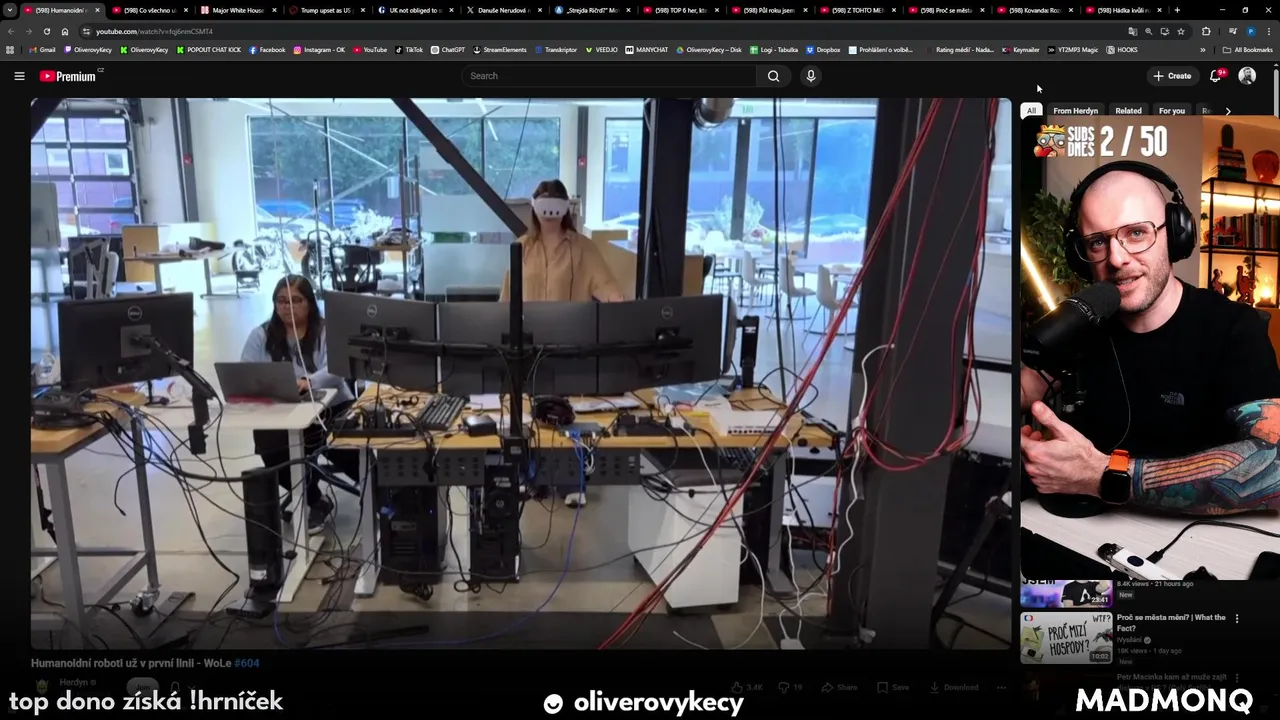Open the Instagram - OK bookmark
1280x720 pixels.
(x=319, y=49)
